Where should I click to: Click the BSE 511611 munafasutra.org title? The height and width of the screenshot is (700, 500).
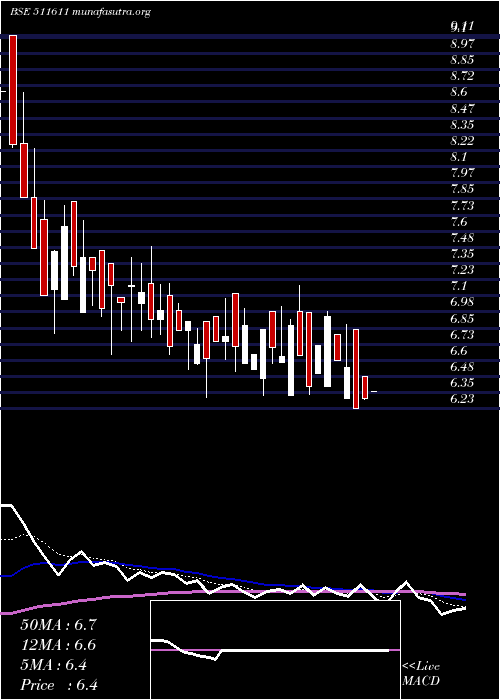click(x=80, y=12)
